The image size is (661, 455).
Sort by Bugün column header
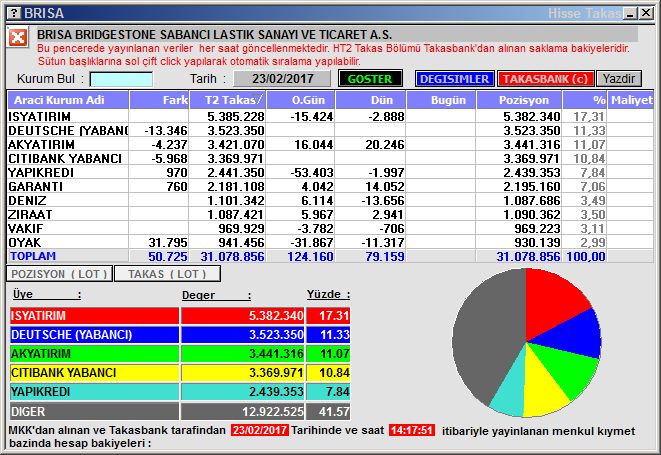[441, 100]
